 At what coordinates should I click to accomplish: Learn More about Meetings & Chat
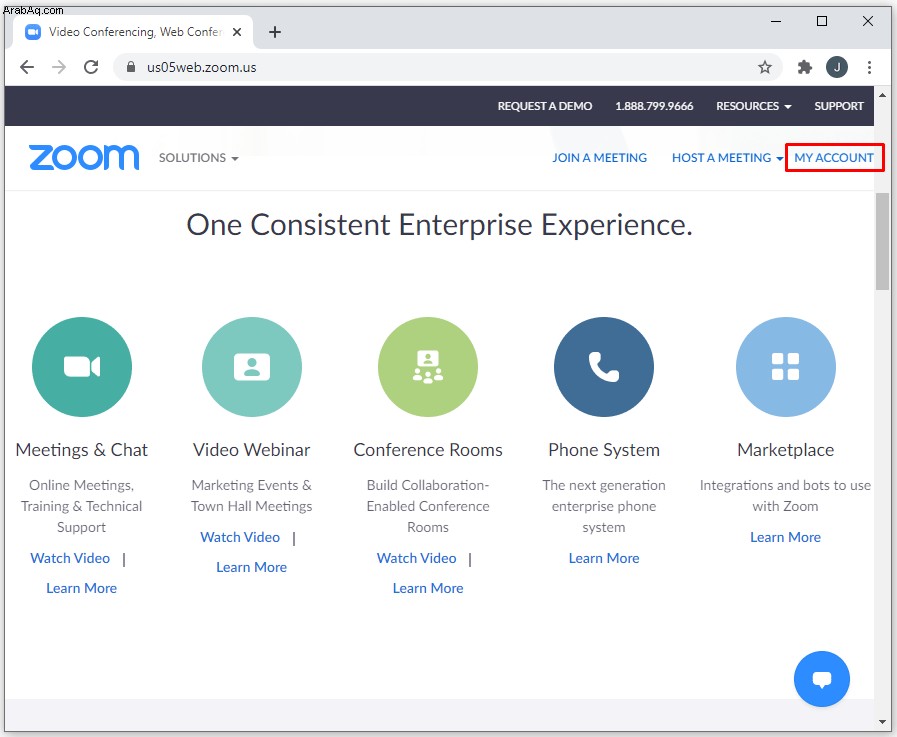click(81, 588)
